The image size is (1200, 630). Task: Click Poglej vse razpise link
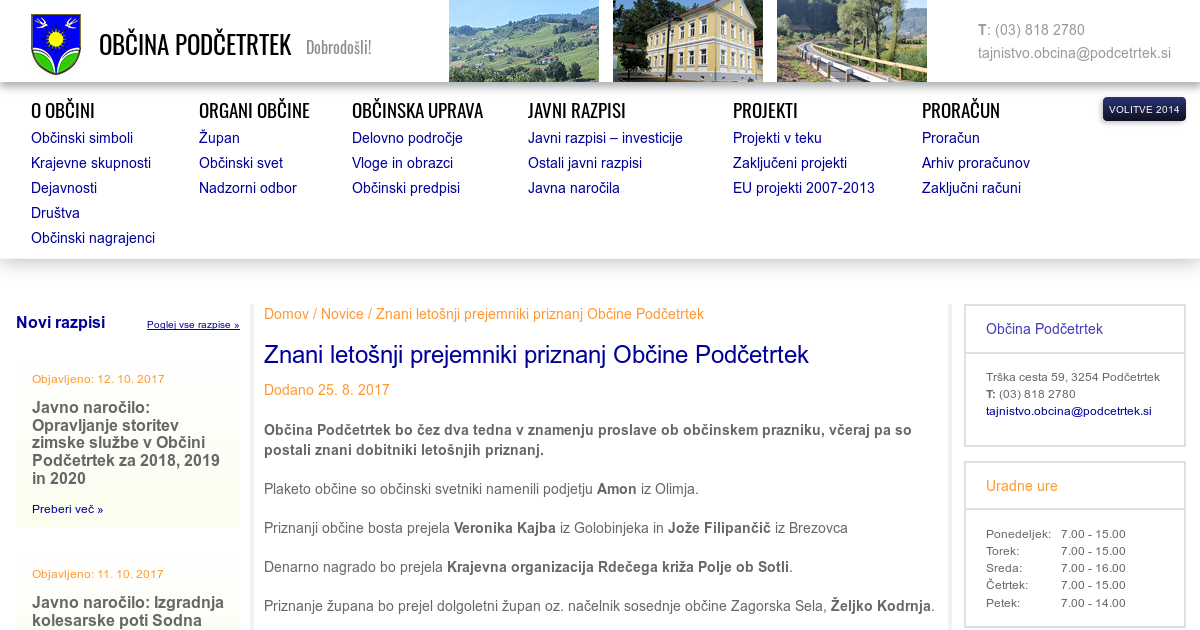(x=193, y=325)
